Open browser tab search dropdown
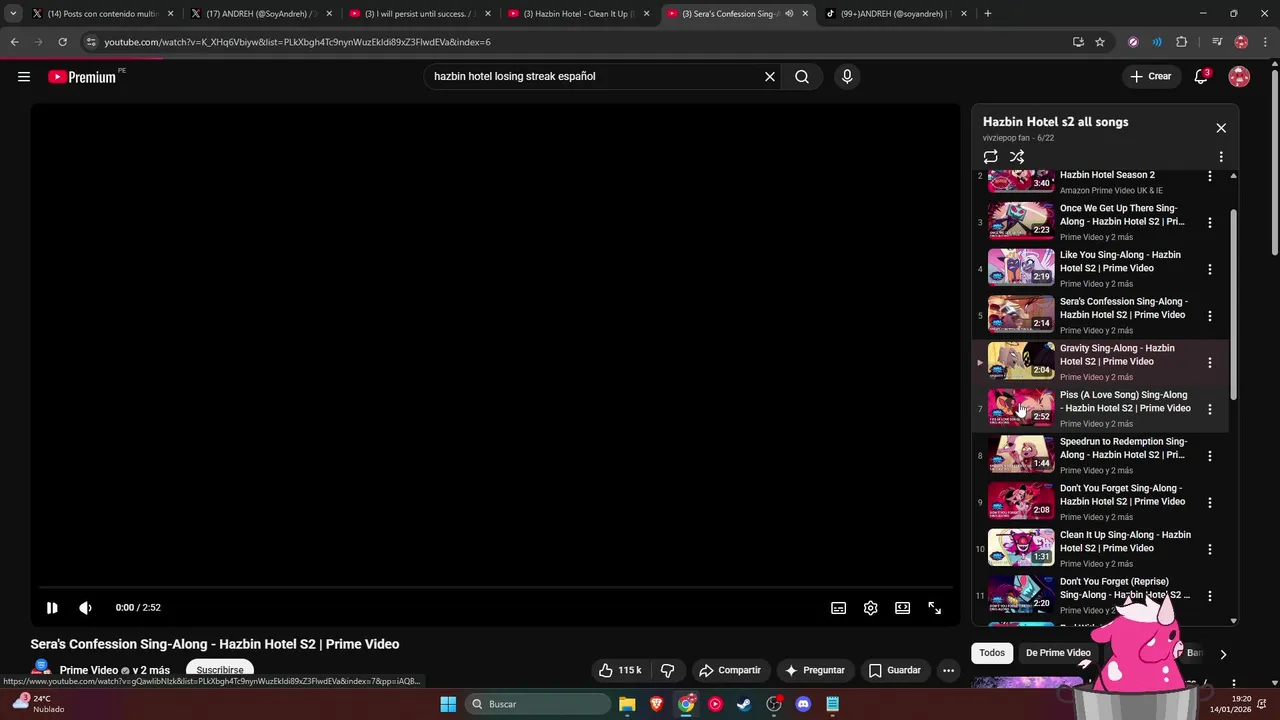Image resolution: width=1280 pixels, height=720 pixels. coord(13,14)
